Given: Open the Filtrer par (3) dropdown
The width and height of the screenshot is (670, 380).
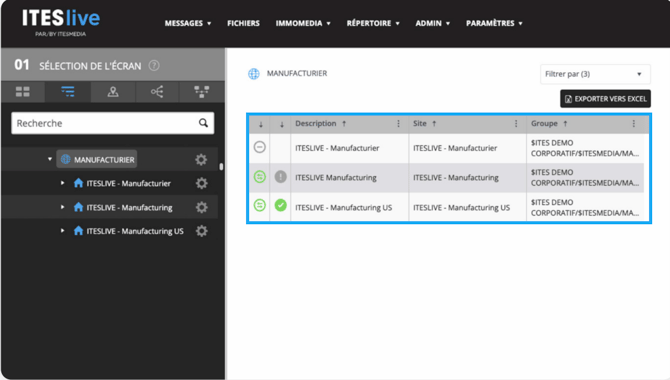Looking at the screenshot, I should pos(595,74).
